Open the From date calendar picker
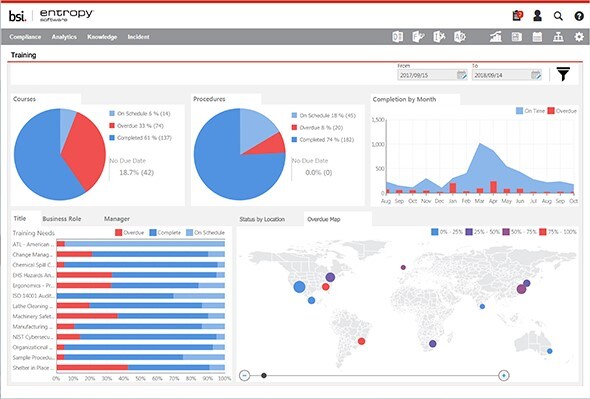The height and width of the screenshot is (399, 590). tap(462, 75)
